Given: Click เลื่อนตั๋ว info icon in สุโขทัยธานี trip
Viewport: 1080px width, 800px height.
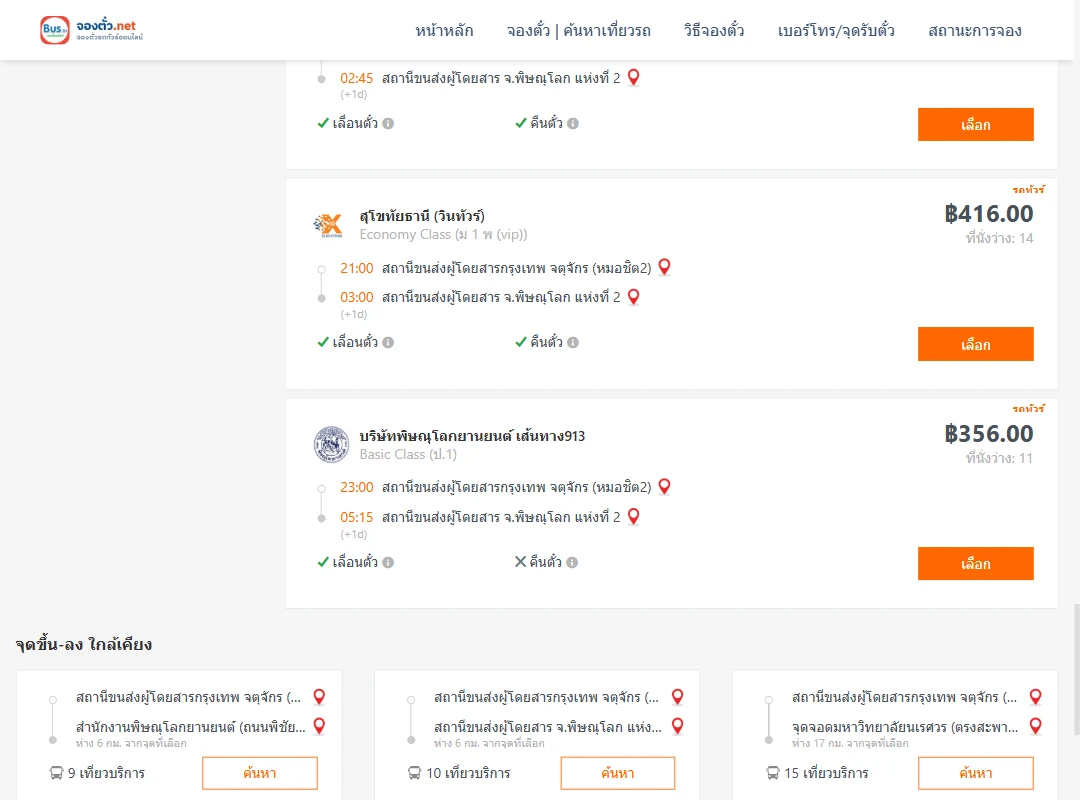Looking at the screenshot, I should click(388, 342).
